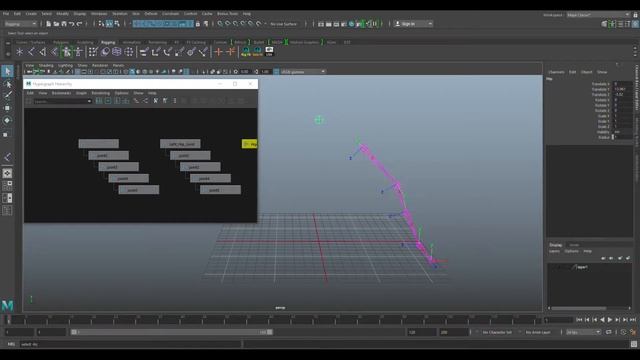
Task: Click the Open Scene icon
Action: click(56, 24)
